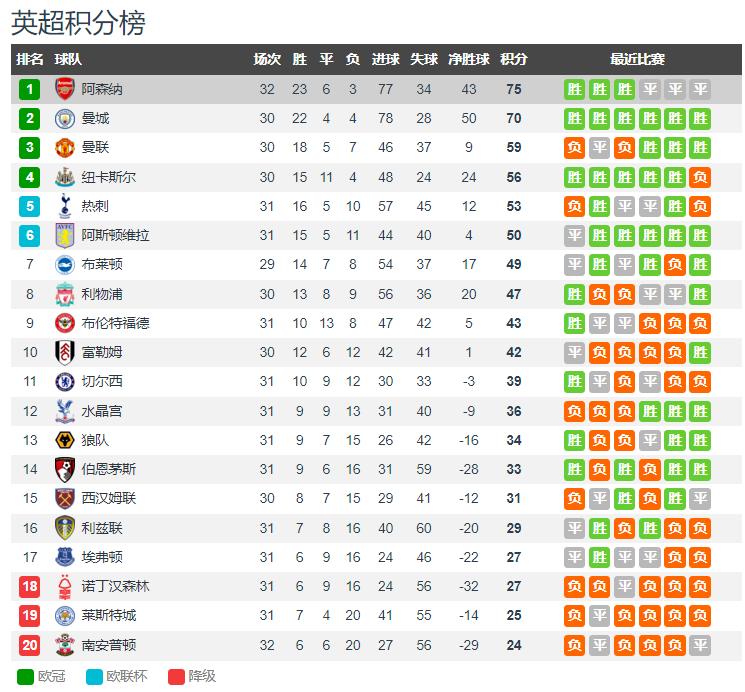Click the red 降级 legend swatch

(x=176, y=676)
